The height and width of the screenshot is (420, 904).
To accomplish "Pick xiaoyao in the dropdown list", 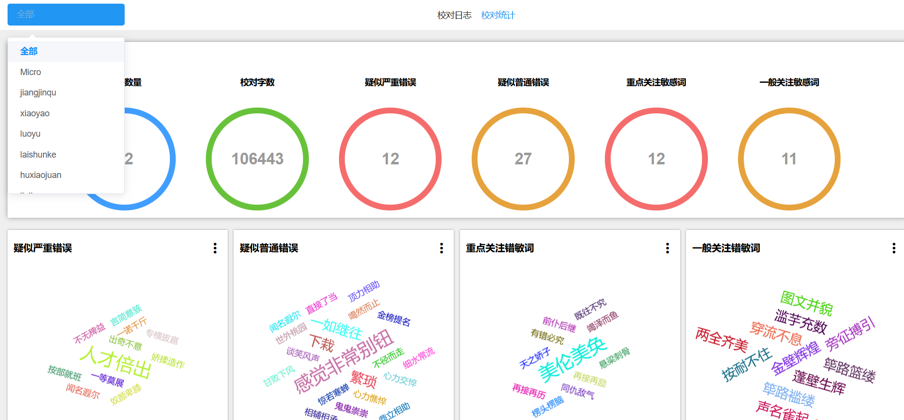I will pos(35,113).
